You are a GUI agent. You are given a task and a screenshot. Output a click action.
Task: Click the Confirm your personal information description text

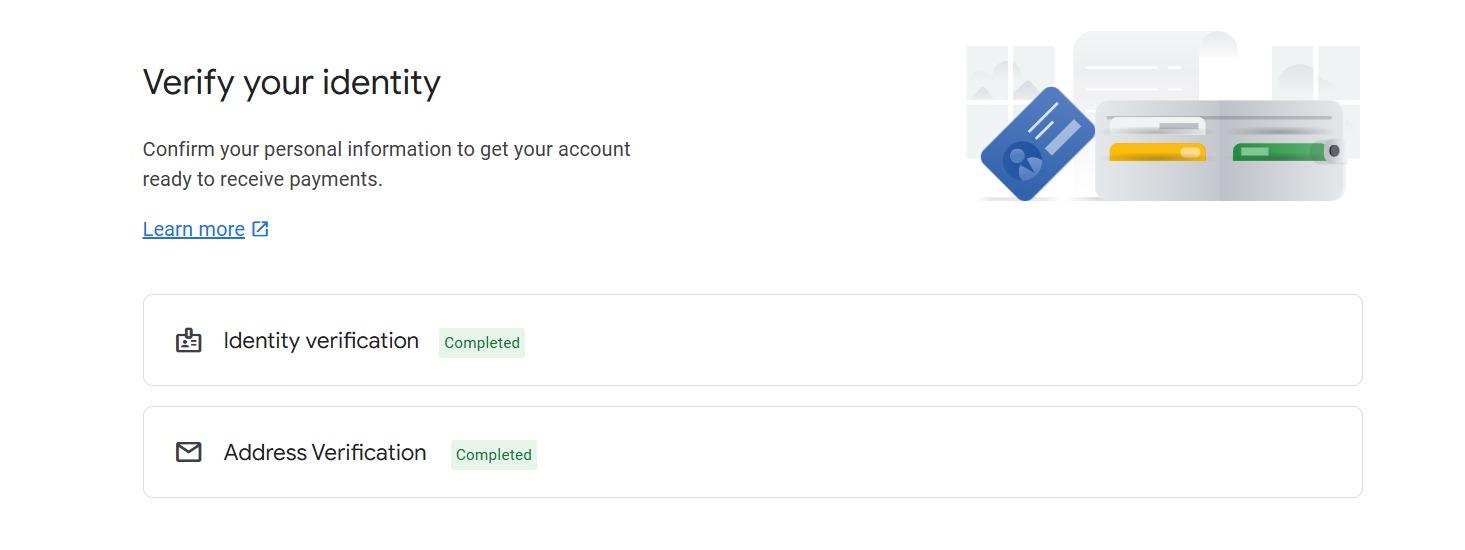[387, 165]
